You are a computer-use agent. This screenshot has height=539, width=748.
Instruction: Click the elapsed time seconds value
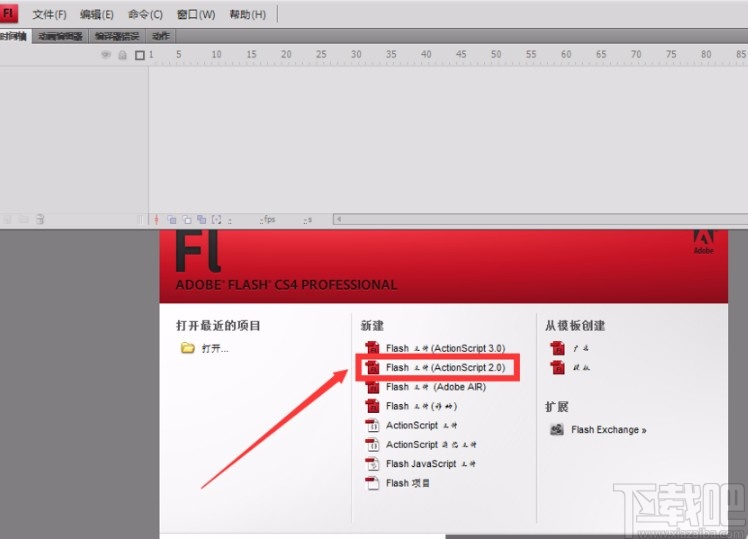coord(308,220)
